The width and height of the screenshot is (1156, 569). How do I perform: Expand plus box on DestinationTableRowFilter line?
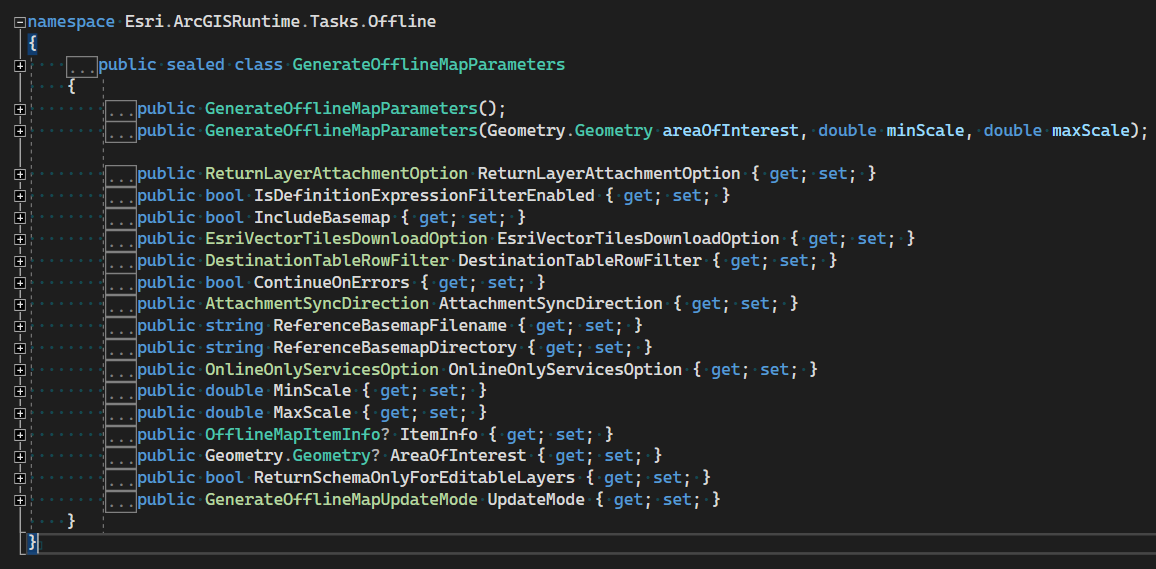(x=20, y=262)
